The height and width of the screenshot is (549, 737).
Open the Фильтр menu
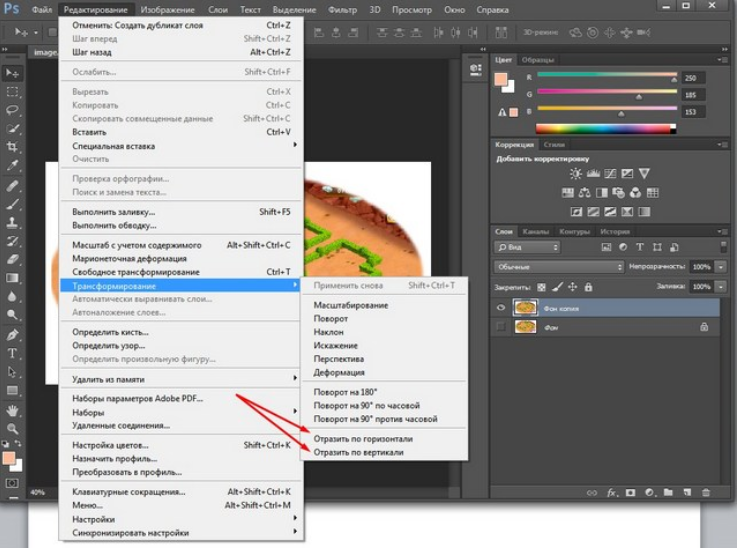[343, 9]
